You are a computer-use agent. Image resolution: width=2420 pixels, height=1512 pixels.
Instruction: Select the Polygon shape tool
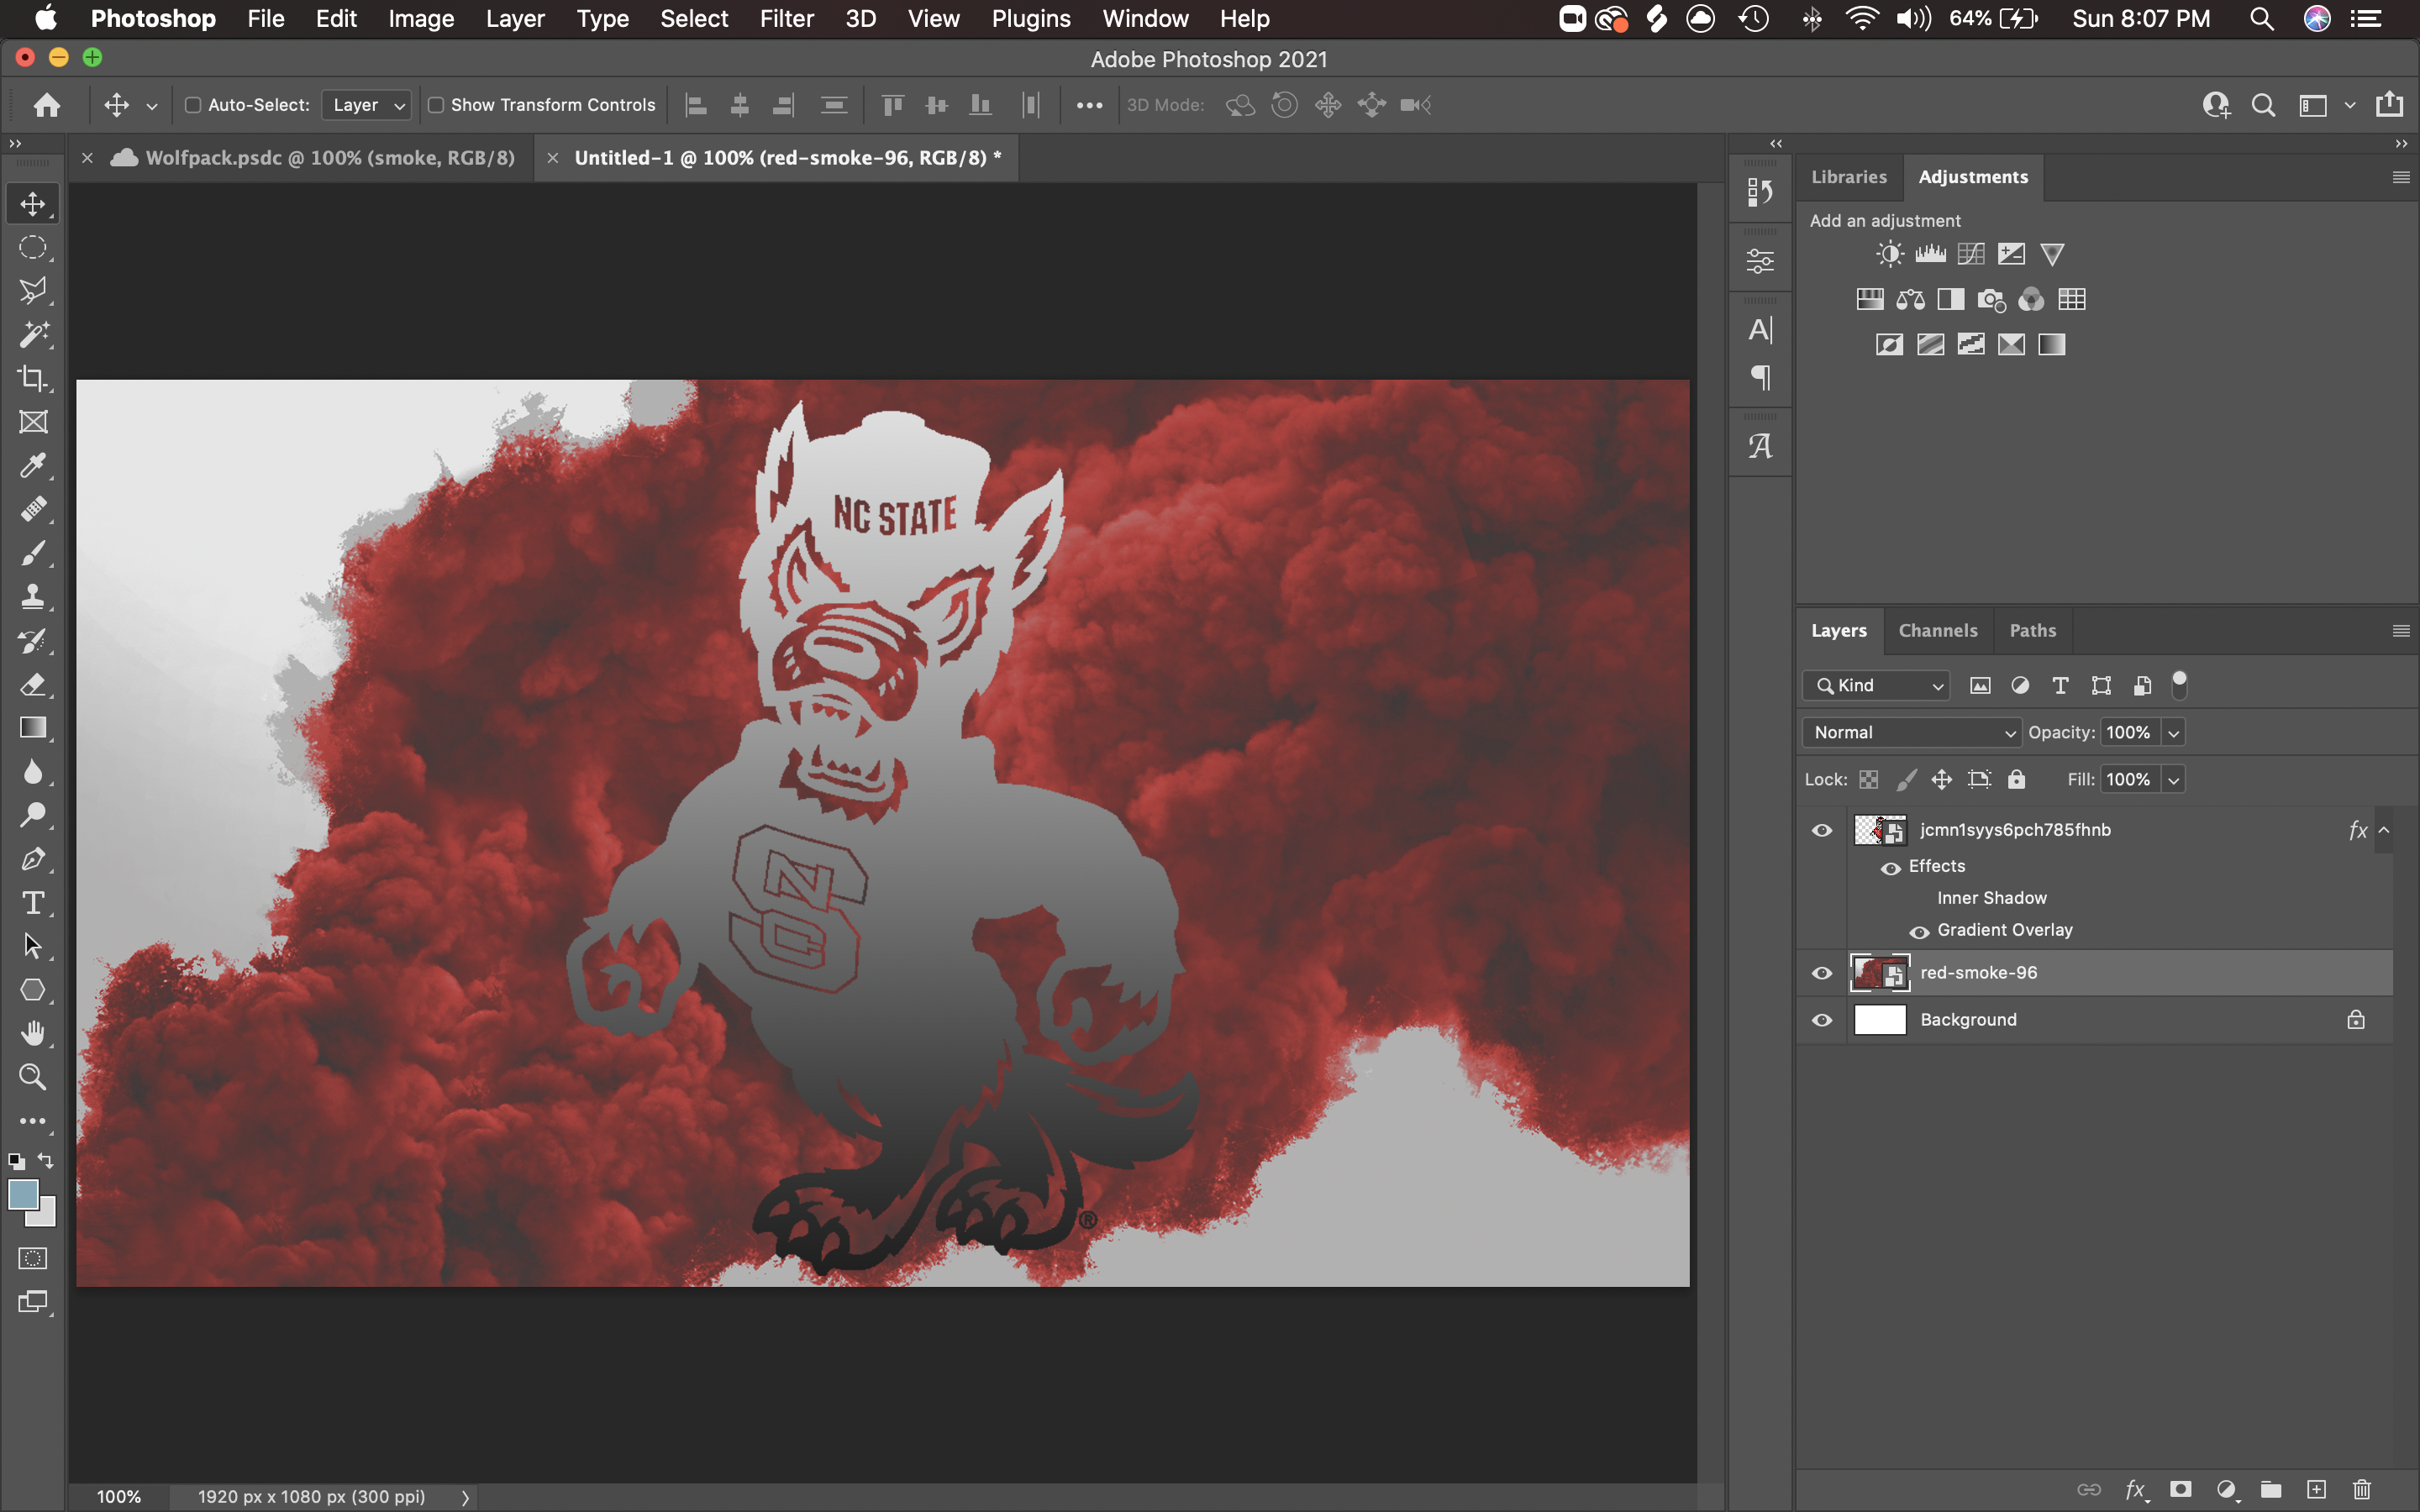point(33,990)
